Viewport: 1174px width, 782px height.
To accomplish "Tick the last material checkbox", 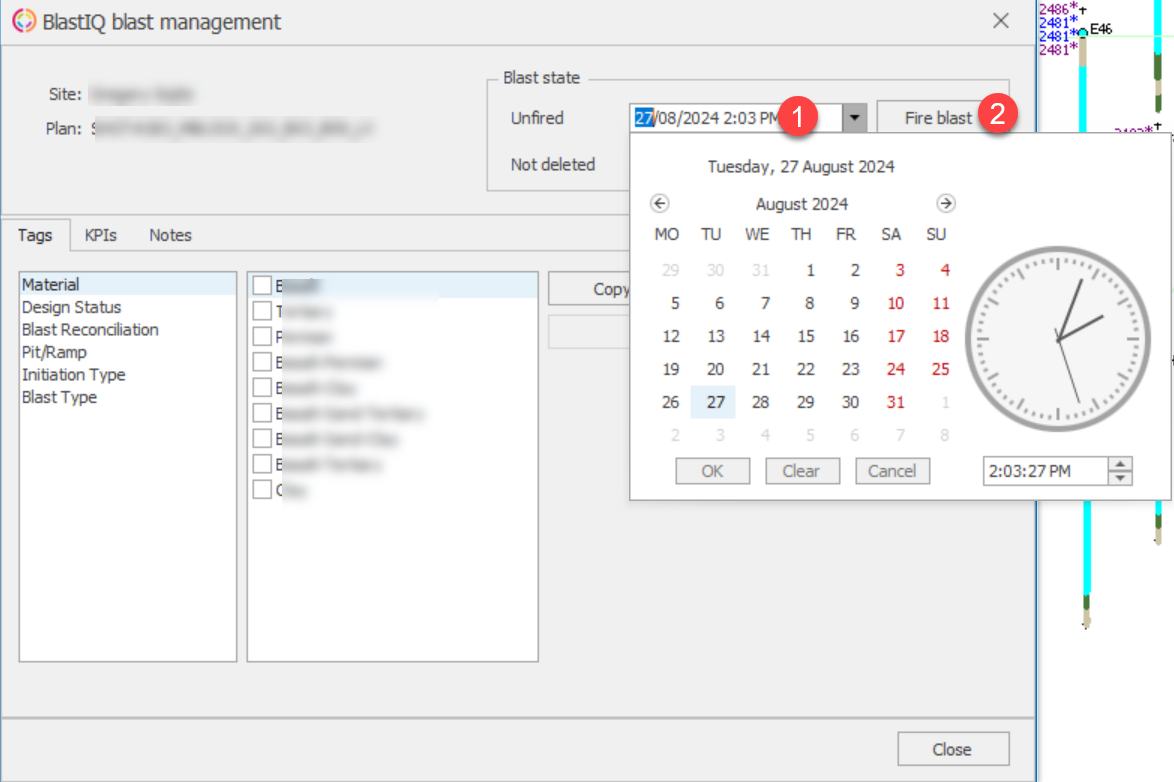I will coord(262,489).
